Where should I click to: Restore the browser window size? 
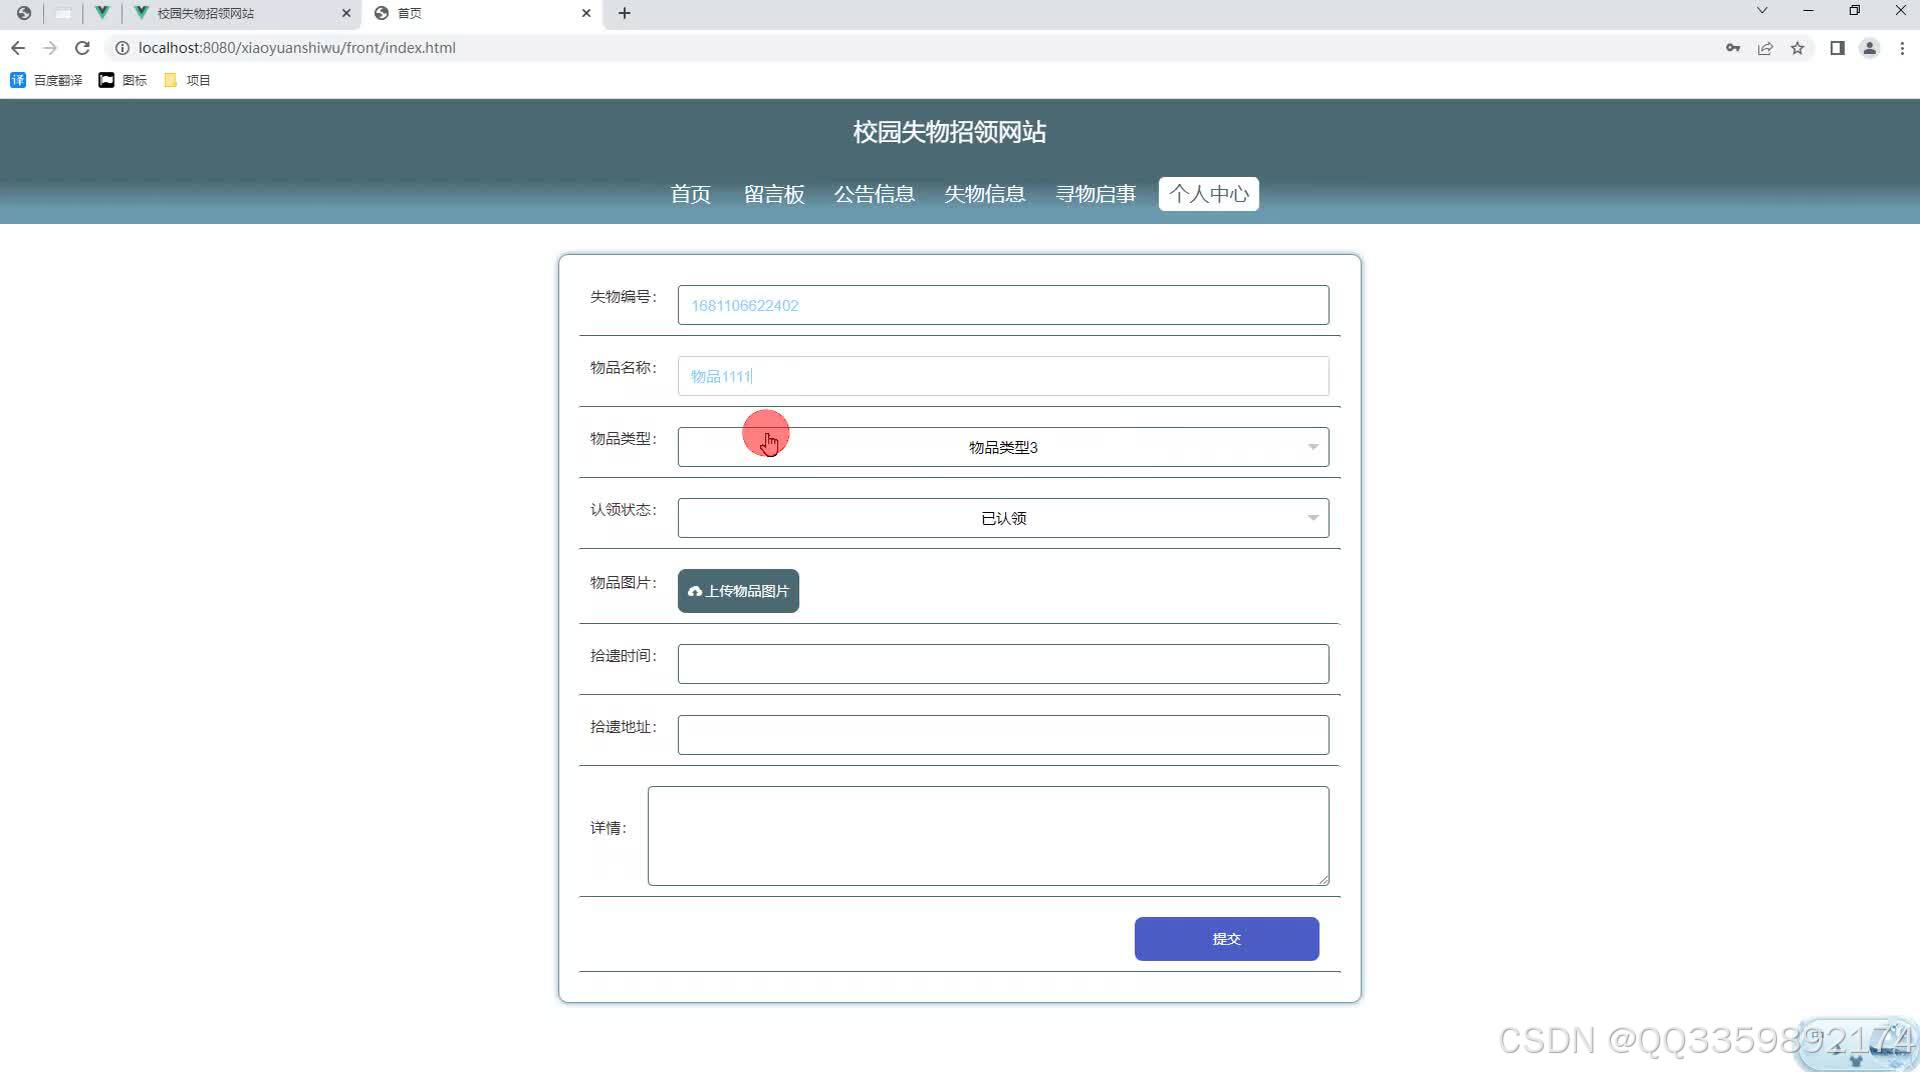1854,11
